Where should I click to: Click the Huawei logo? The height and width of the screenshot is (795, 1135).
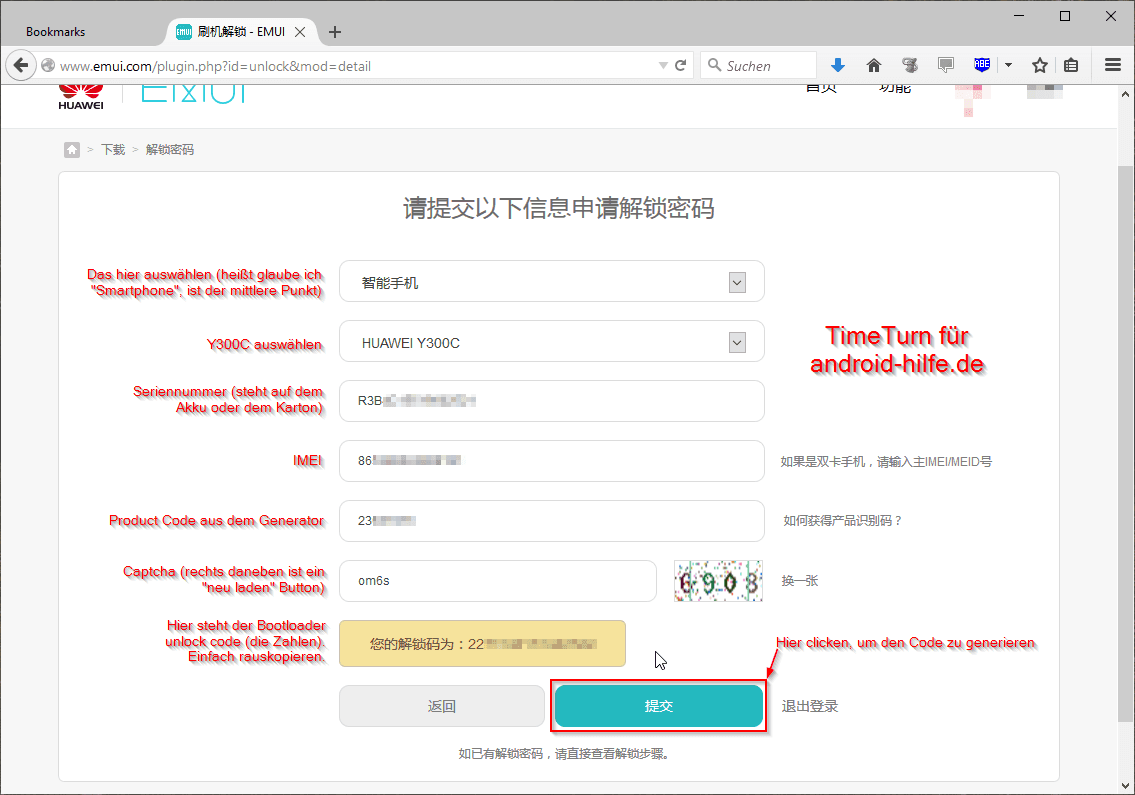click(x=81, y=97)
